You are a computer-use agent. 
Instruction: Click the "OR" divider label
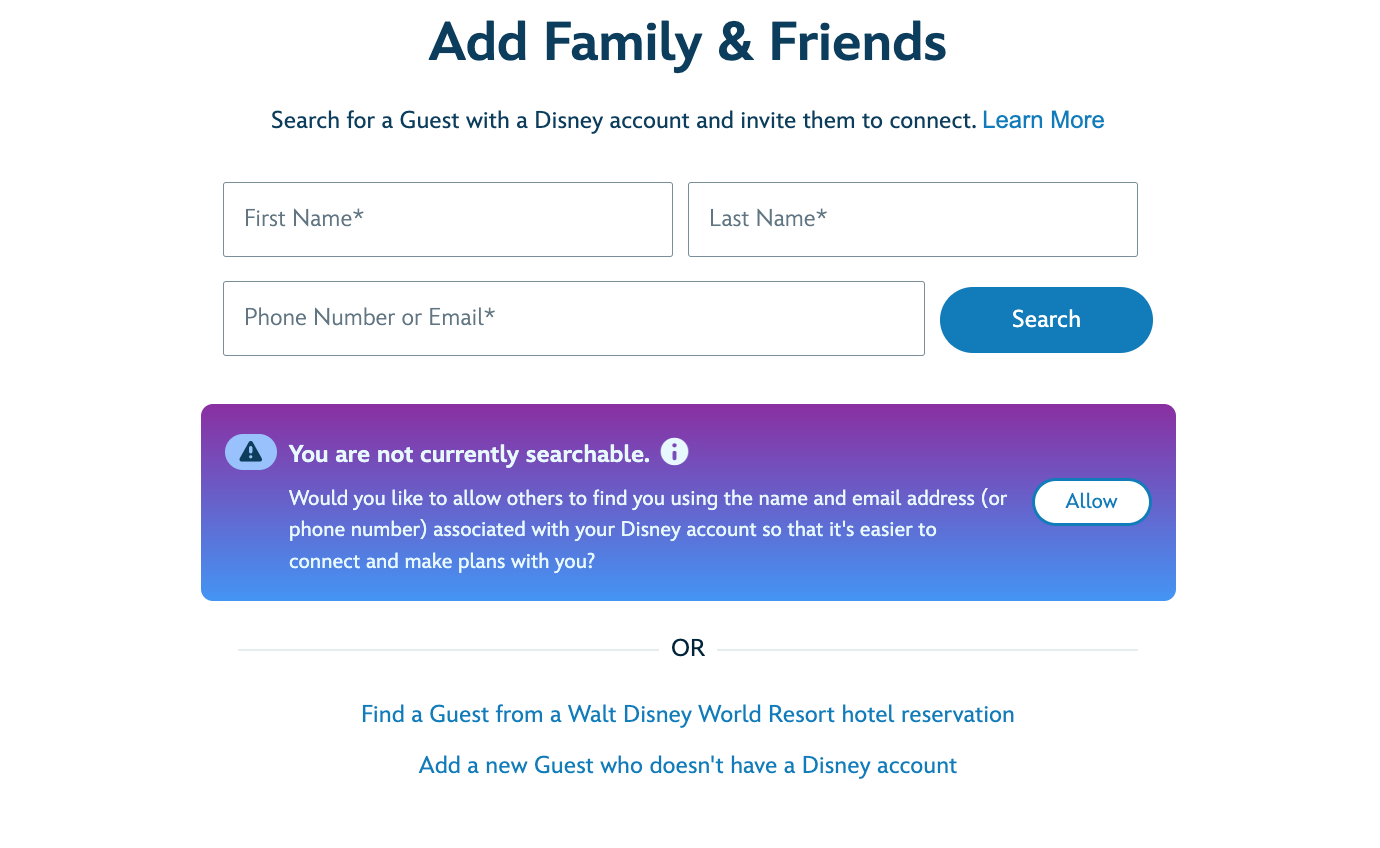[x=688, y=649]
